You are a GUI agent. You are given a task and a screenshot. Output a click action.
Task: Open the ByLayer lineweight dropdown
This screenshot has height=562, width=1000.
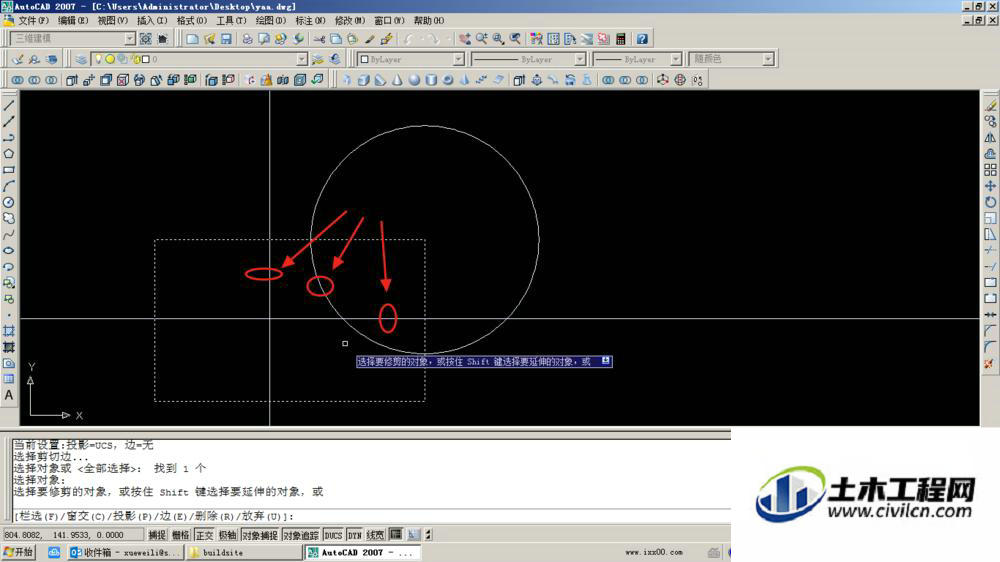point(675,59)
